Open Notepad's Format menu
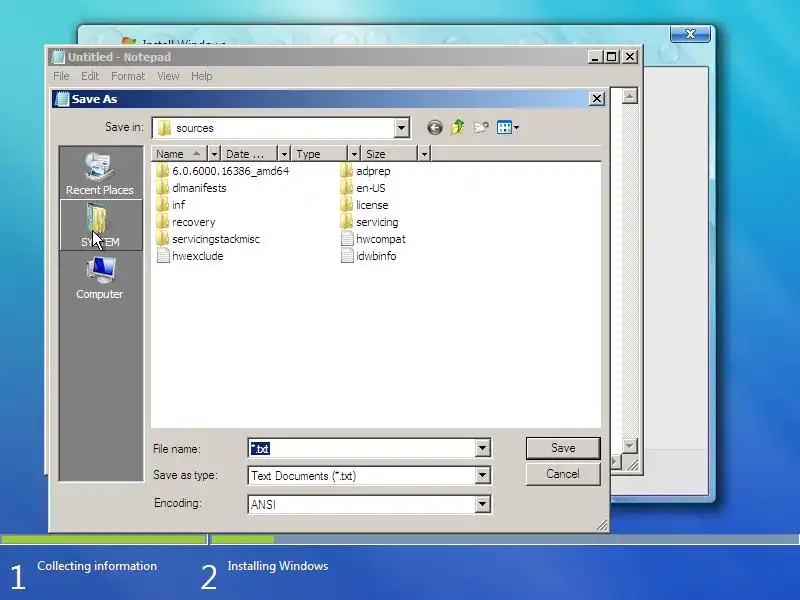The height and width of the screenshot is (600, 800). click(128, 76)
